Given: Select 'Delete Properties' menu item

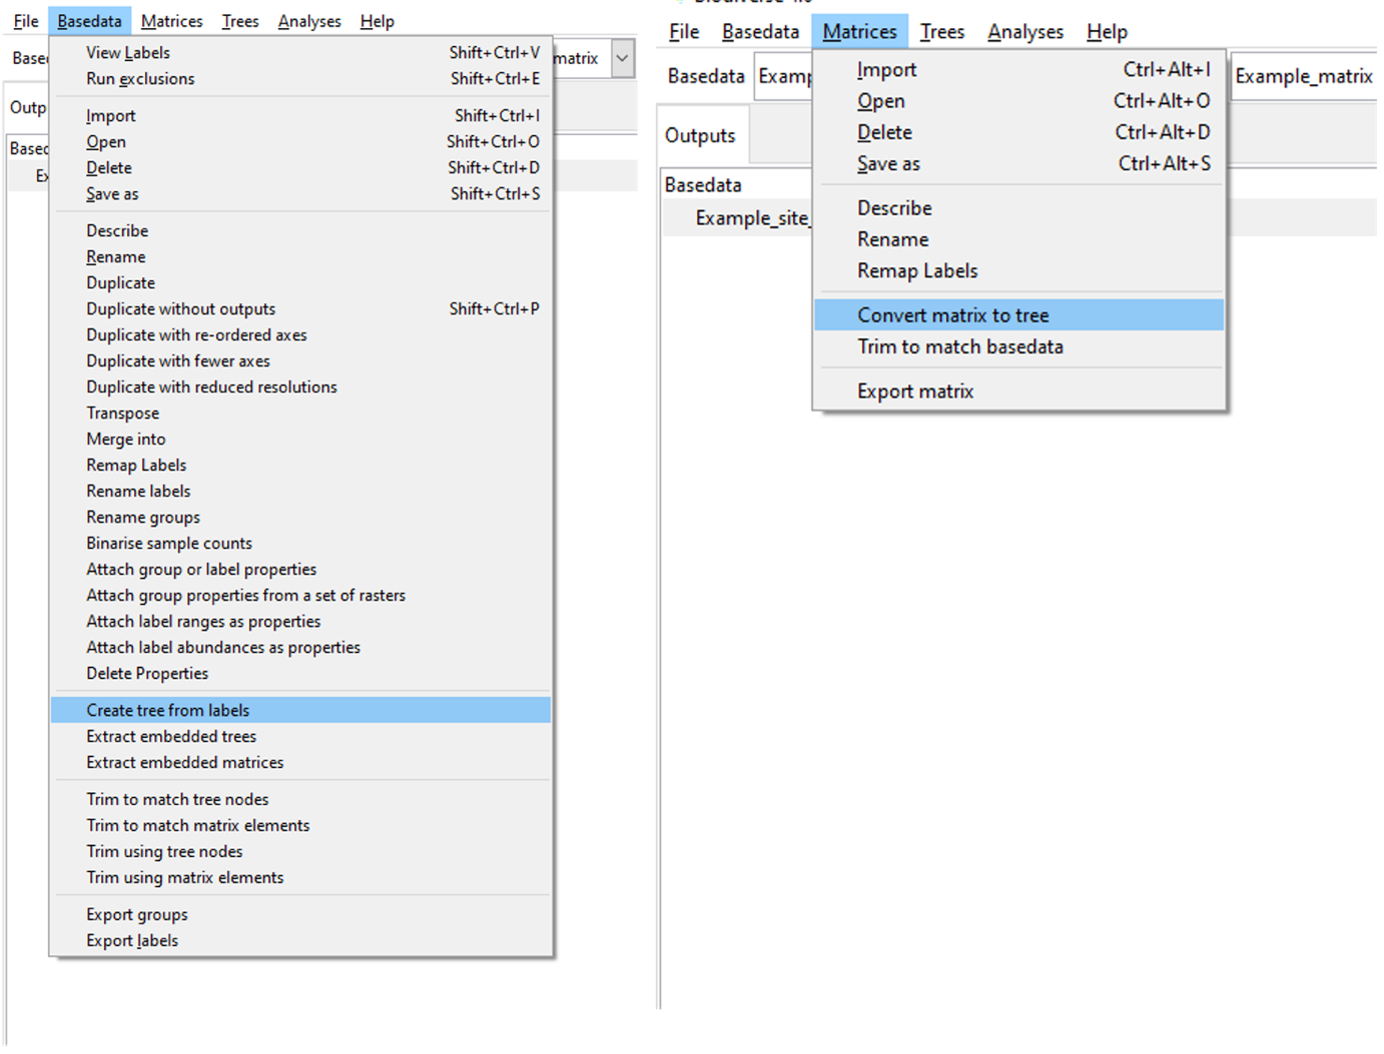Looking at the screenshot, I should tap(147, 673).
